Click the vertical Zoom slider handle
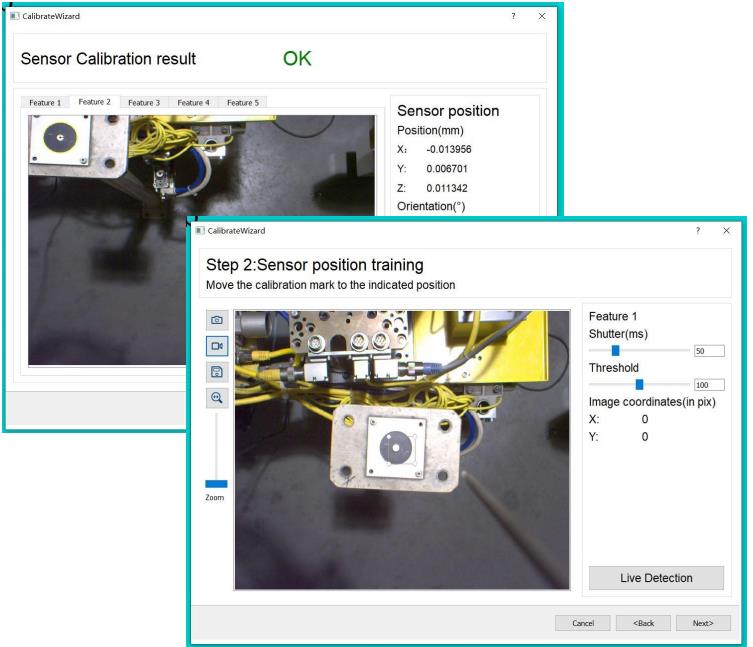Screen dimensions: 753x647 point(216,484)
